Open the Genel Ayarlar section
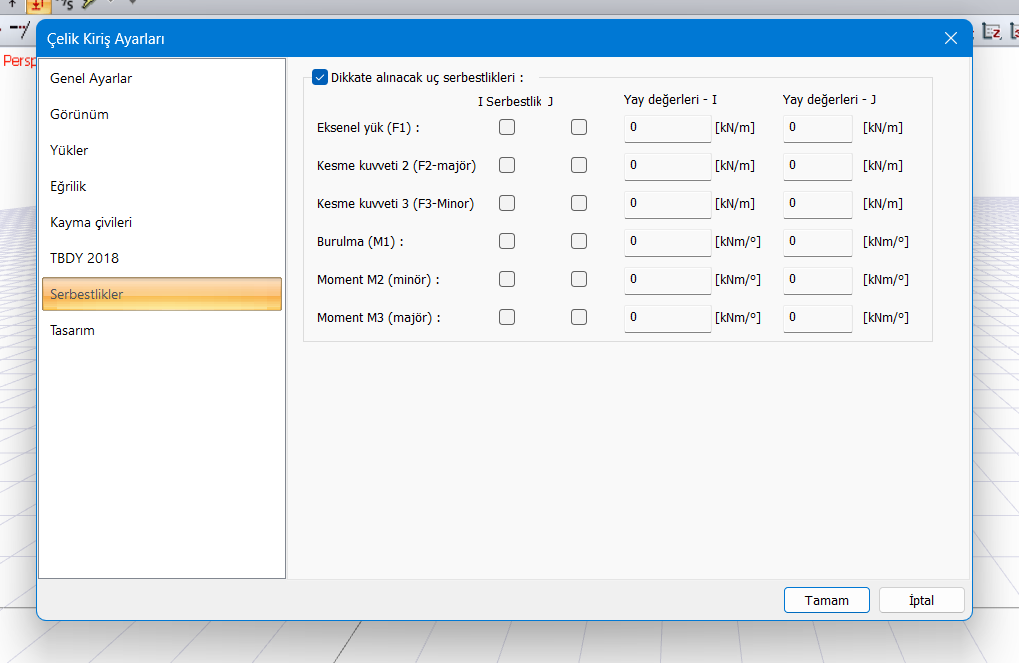1019x663 pixels. [91, 78]
